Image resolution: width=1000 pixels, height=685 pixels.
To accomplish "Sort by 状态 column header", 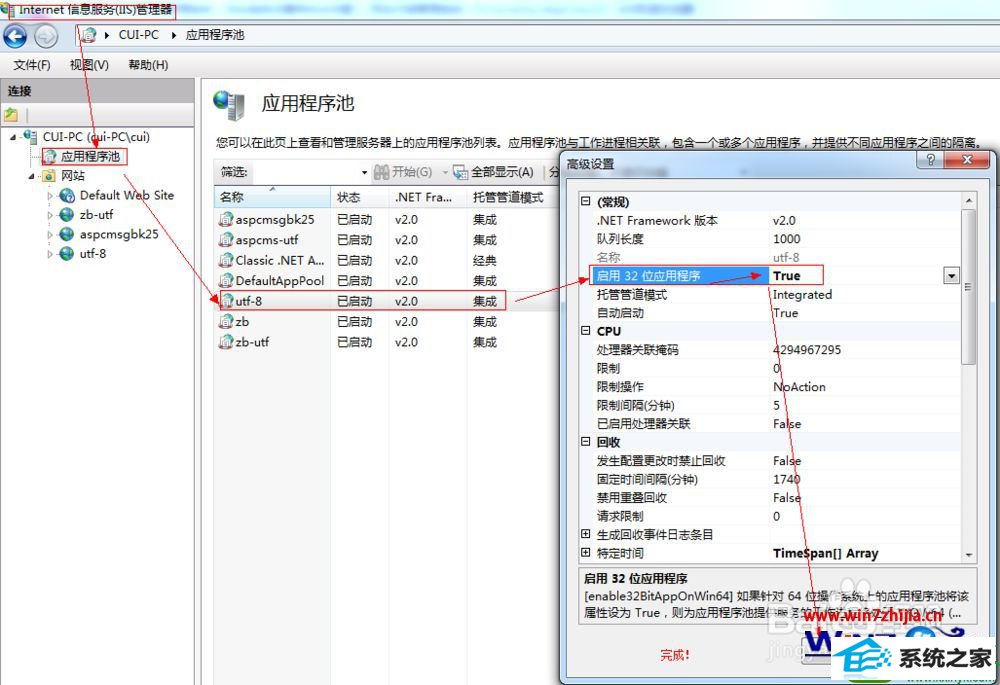I will click(360, 197).
